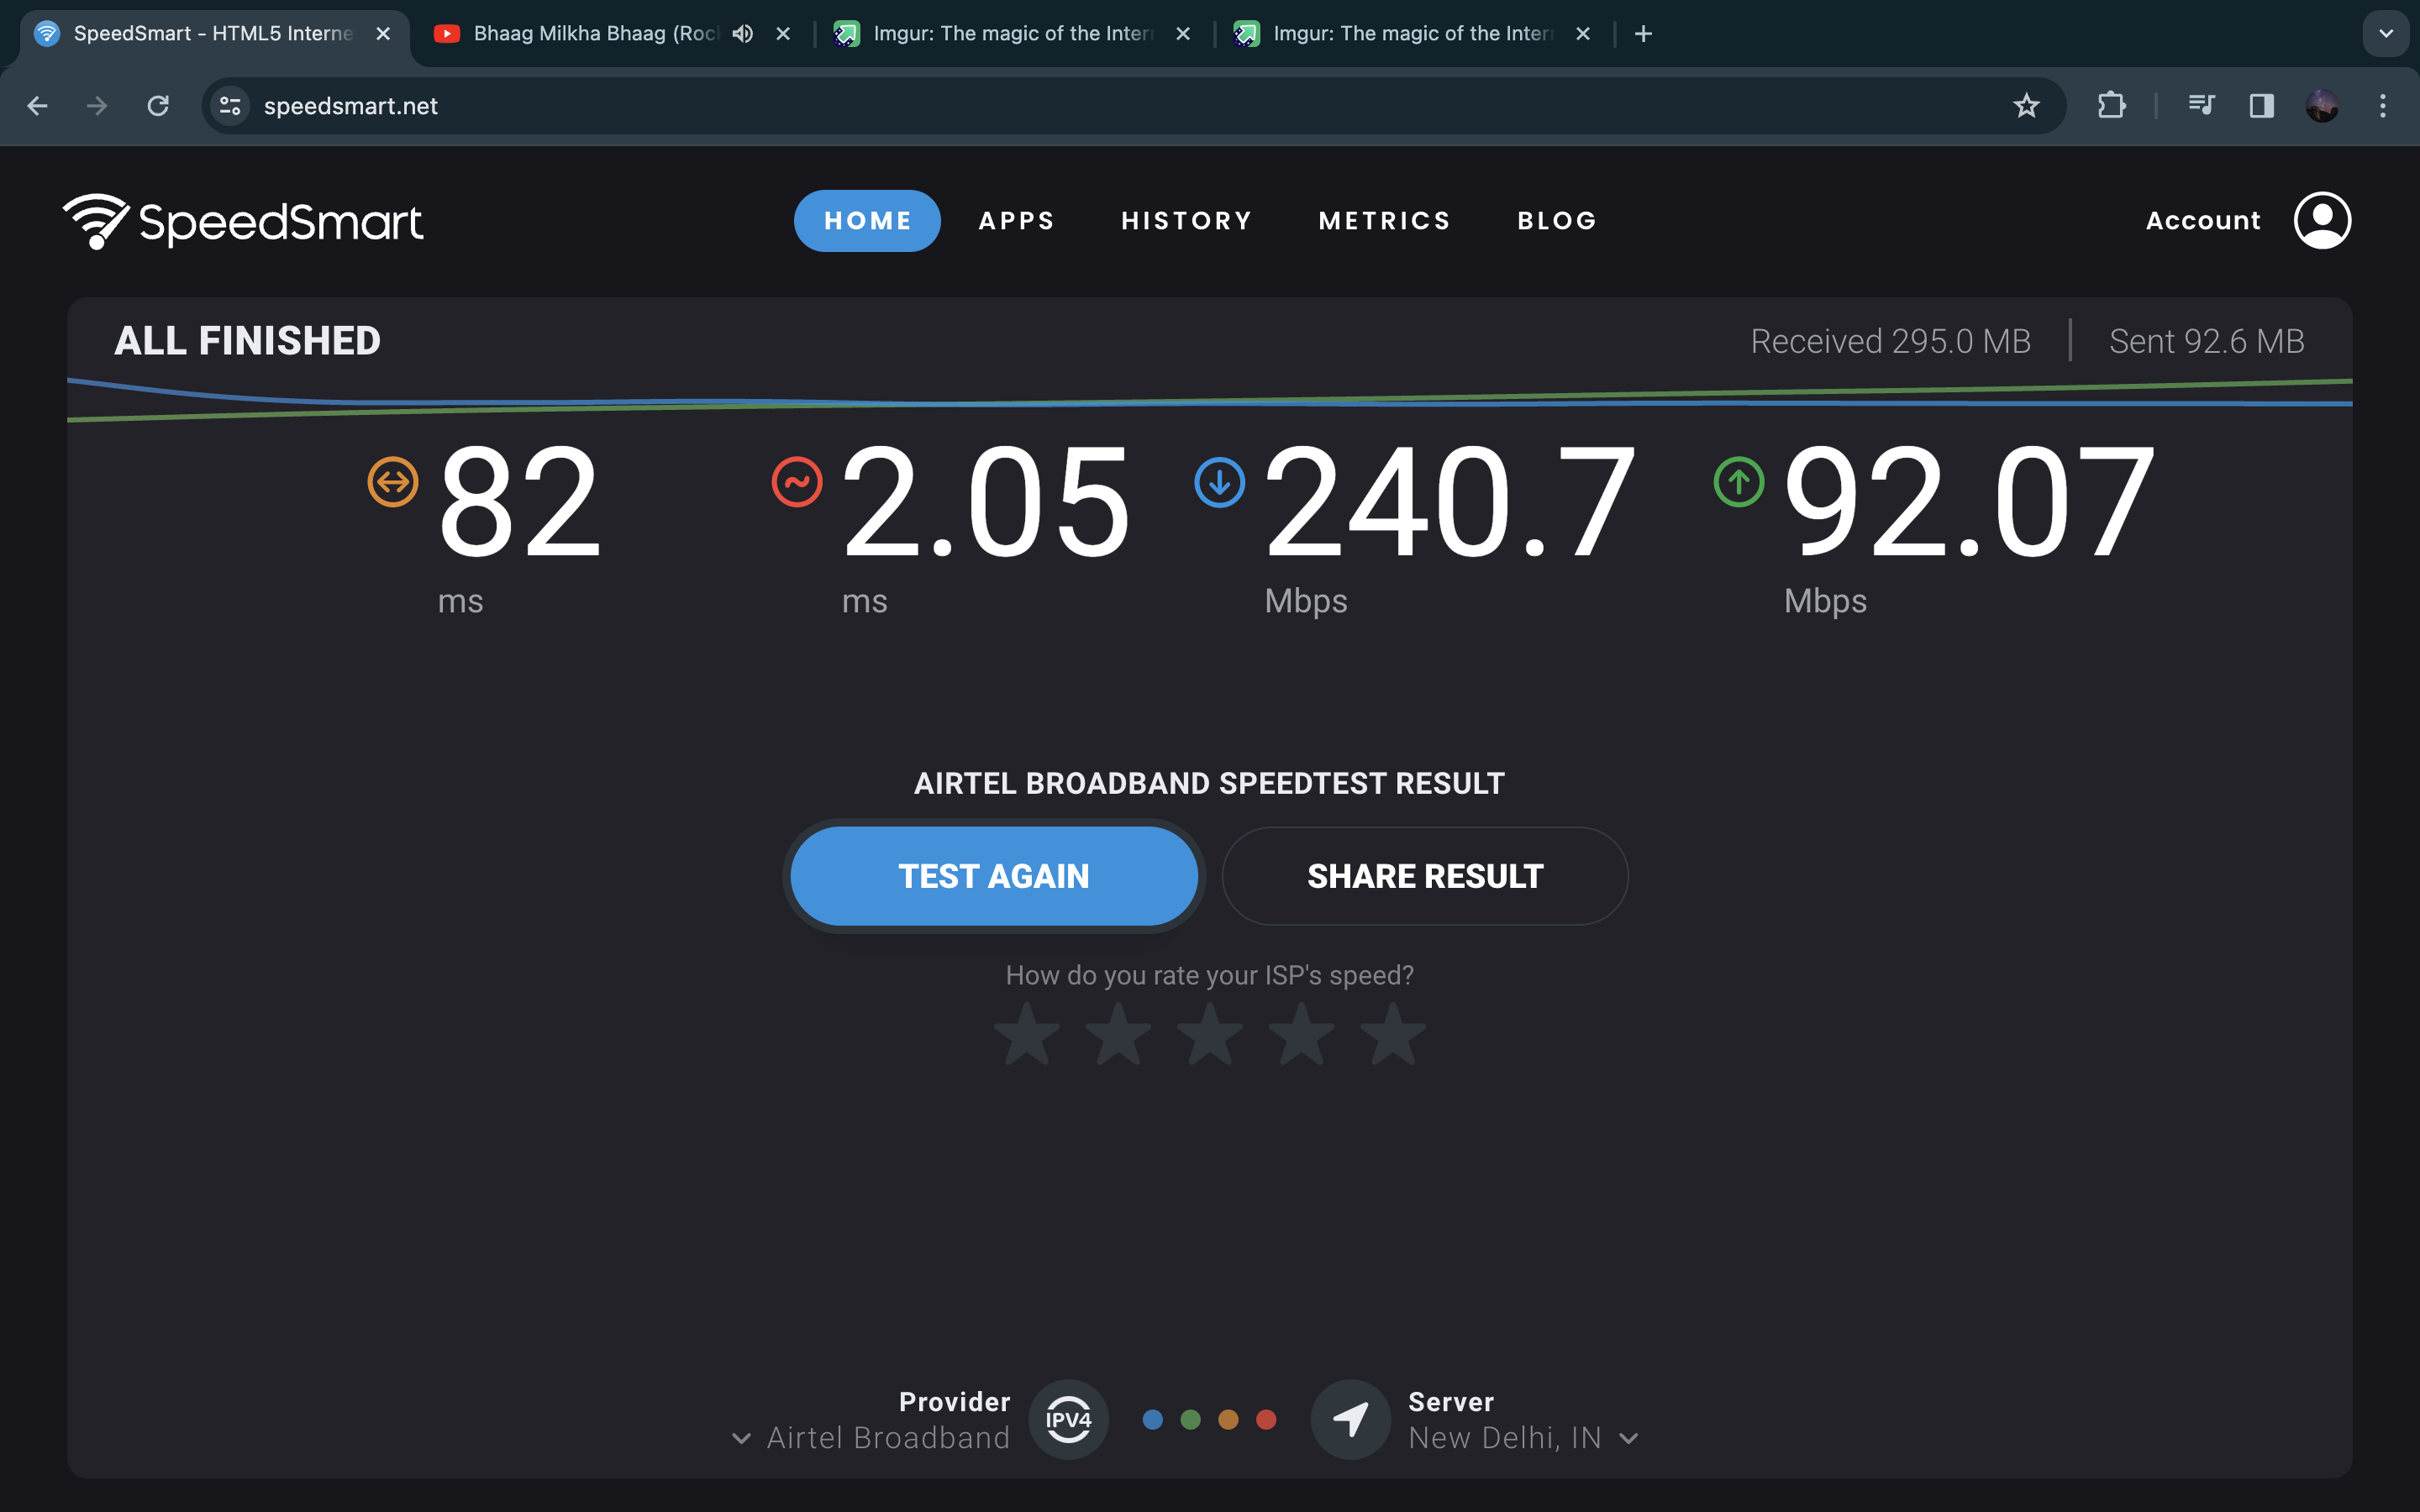Click the SHARE RESULT button
This screenshot has height=1512, width=2420.
1425,876
